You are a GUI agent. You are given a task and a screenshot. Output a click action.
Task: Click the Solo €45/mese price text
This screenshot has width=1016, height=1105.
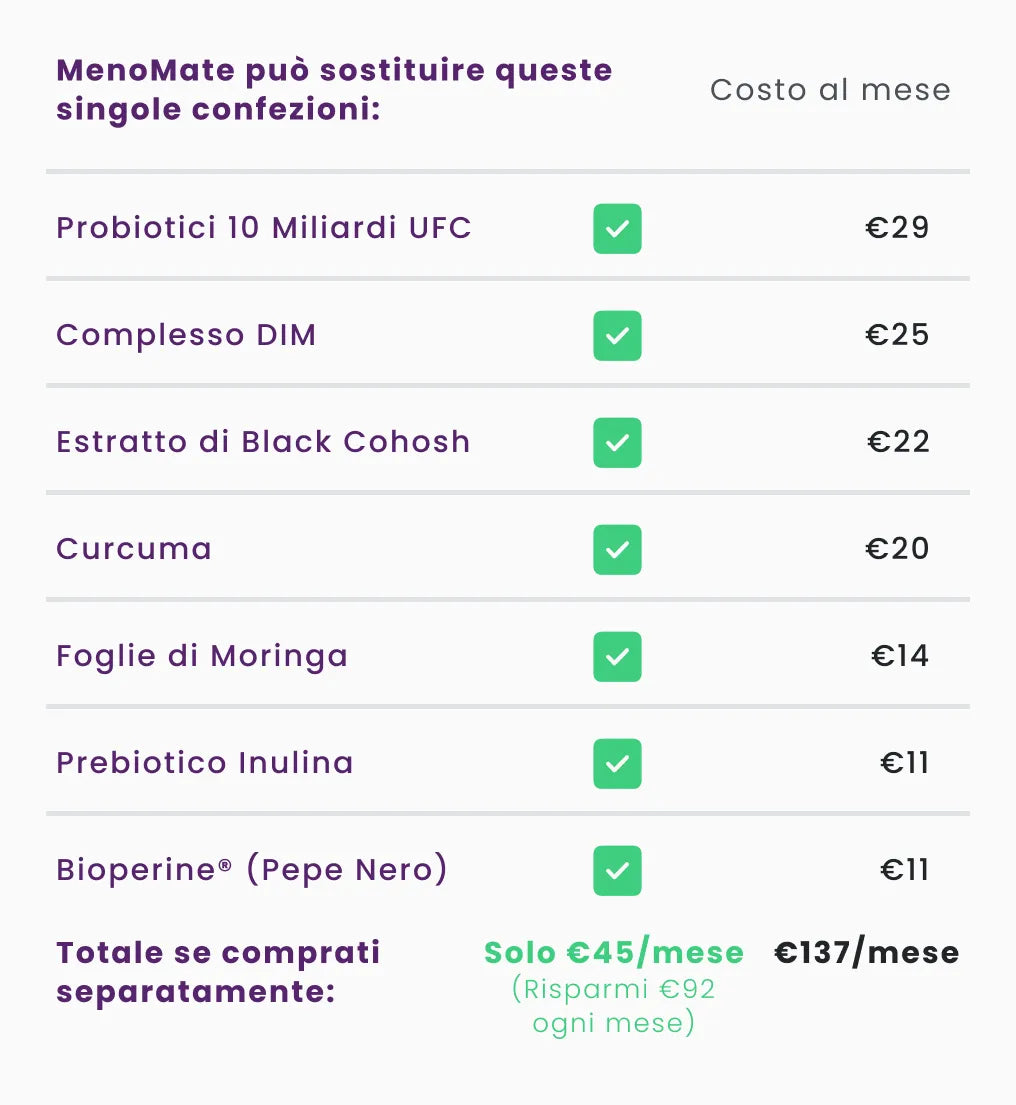point(614,953)
